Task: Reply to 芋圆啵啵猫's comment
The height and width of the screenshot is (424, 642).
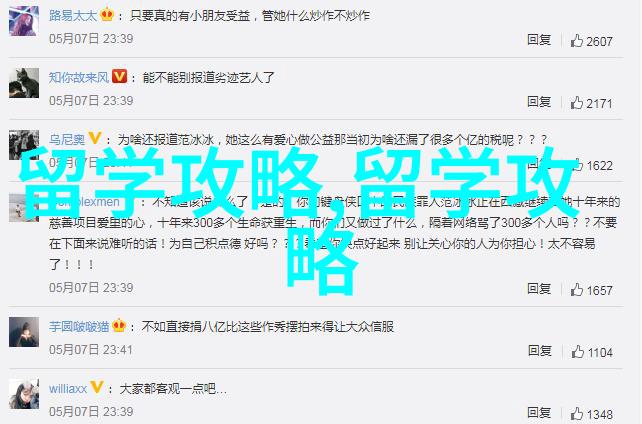Action: (x=539, y=351)
